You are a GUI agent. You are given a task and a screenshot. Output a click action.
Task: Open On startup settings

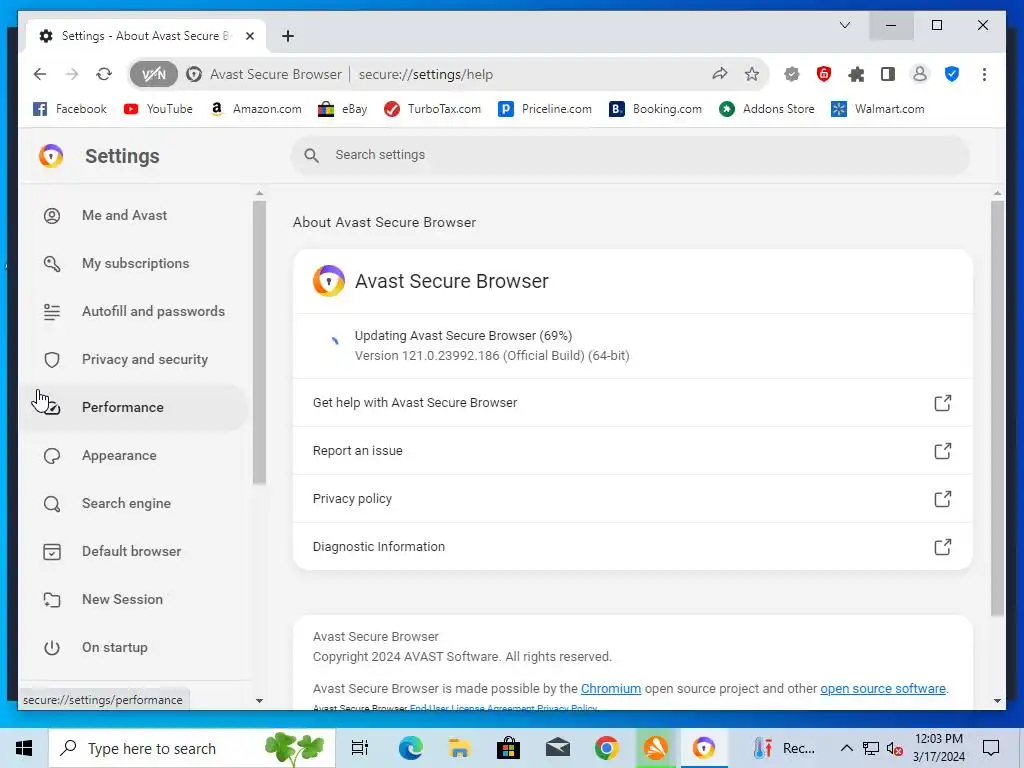(x=134, y=648)
